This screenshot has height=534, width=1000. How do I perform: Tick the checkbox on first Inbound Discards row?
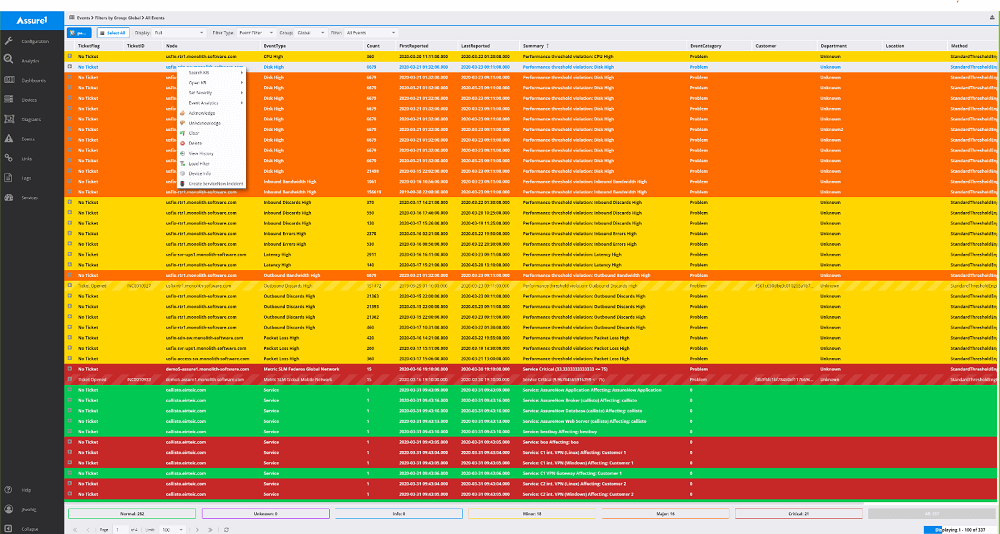click(70, 202)
